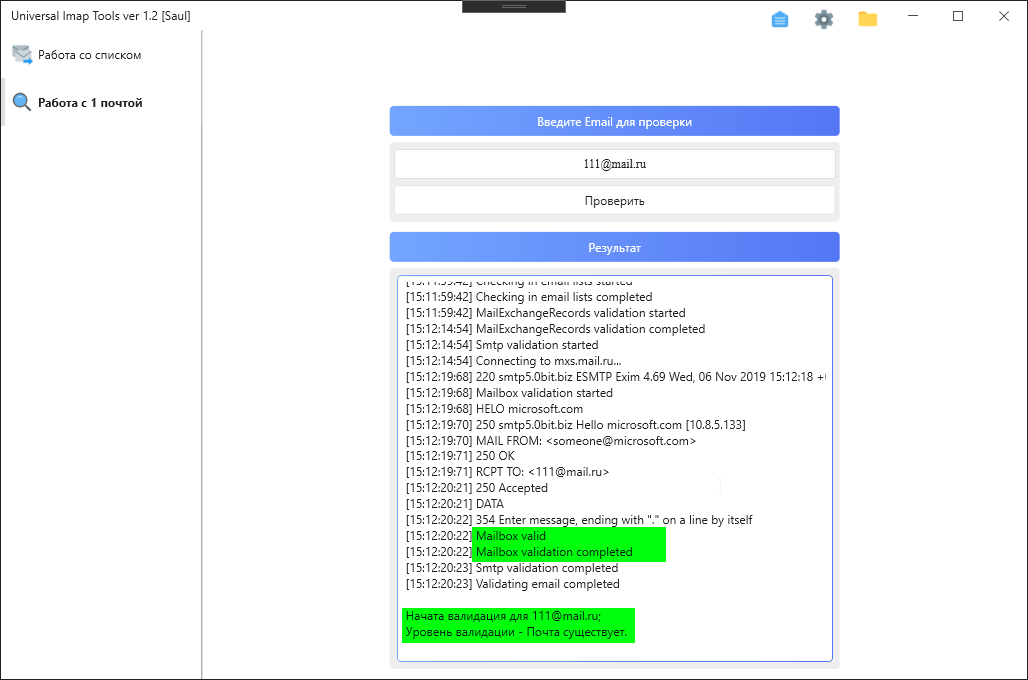Click the highlighted Mailbox valid log line
Viewport: 1028px width, 680px height.
511,536
